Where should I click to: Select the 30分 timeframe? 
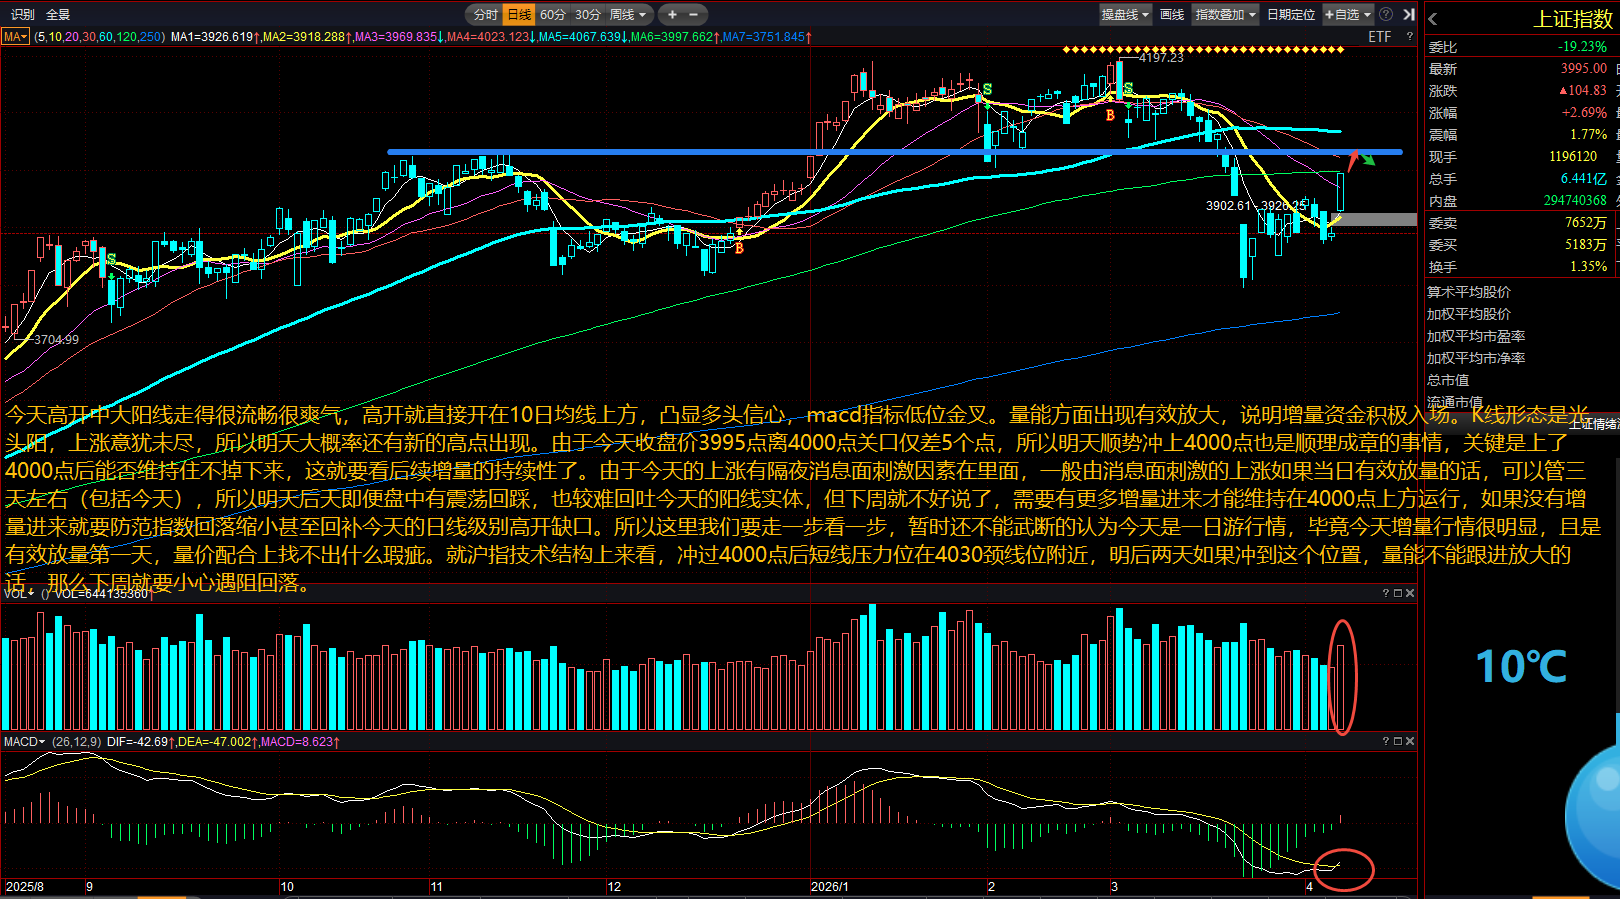(x=588, y=14)
